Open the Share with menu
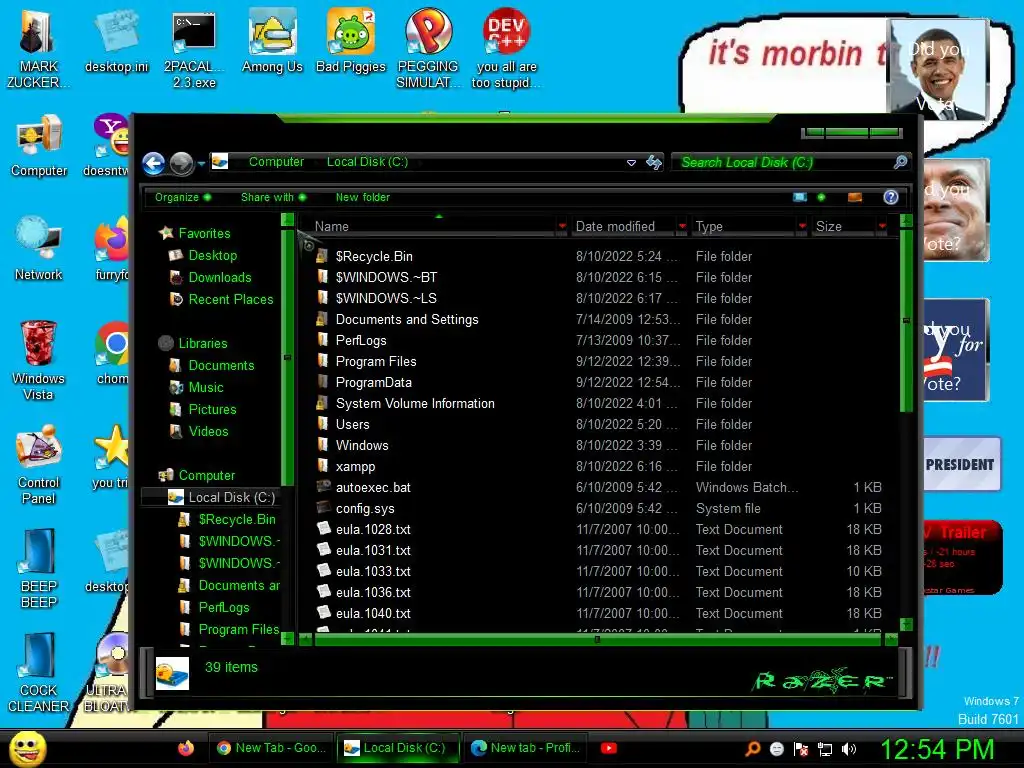 pyautogui.click(x=273, y=197)
